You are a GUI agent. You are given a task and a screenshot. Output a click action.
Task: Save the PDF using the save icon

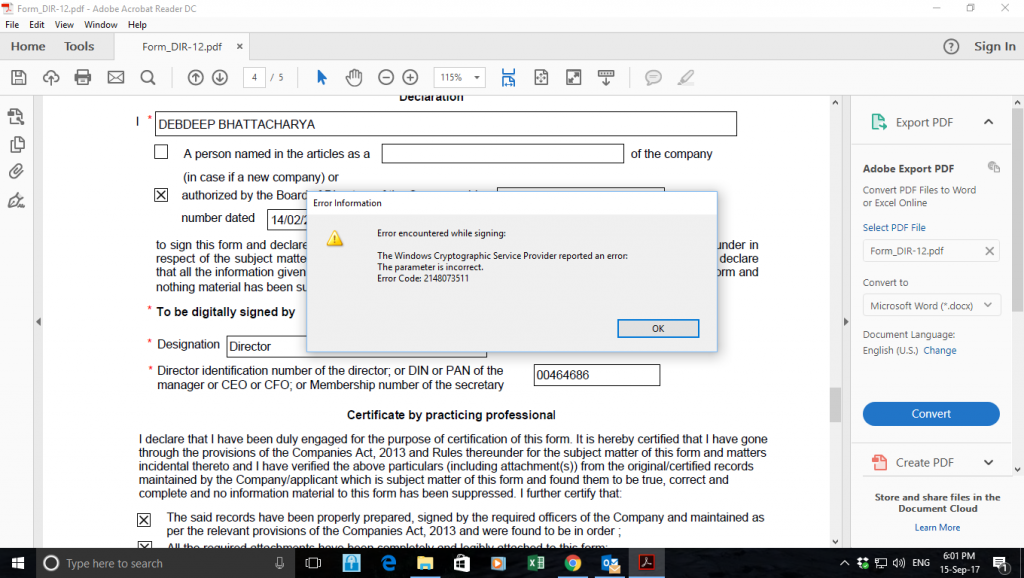(17, 77)
